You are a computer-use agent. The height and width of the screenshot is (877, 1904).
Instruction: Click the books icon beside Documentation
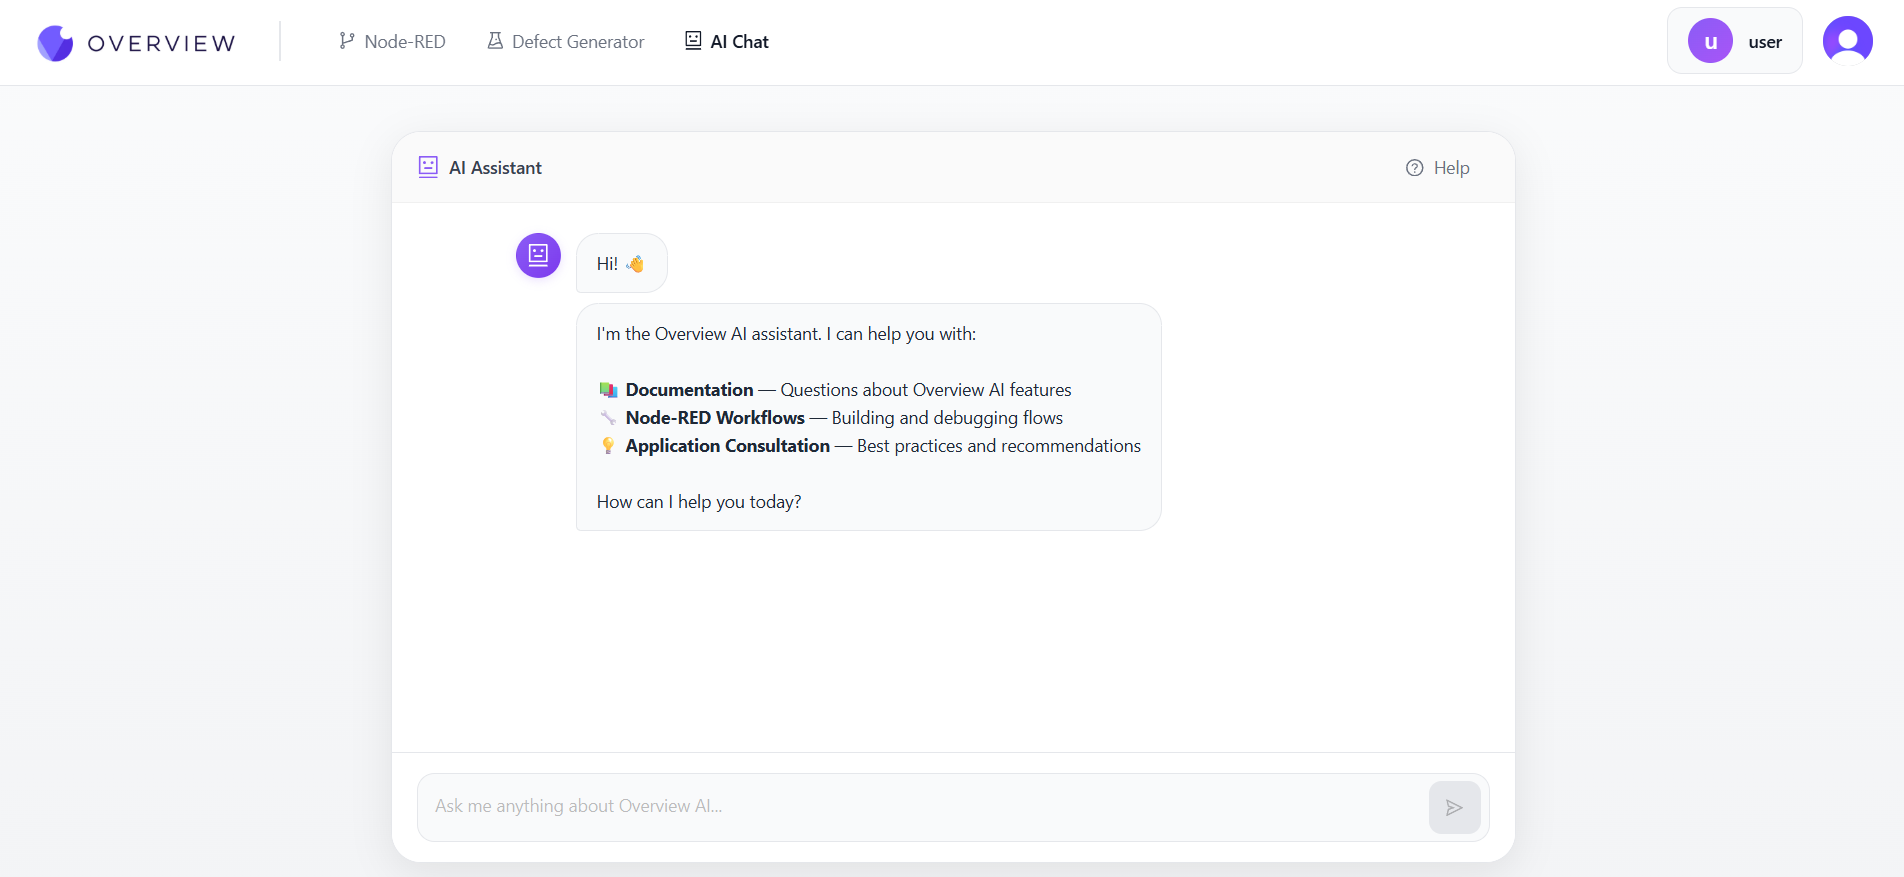point(608,390)
